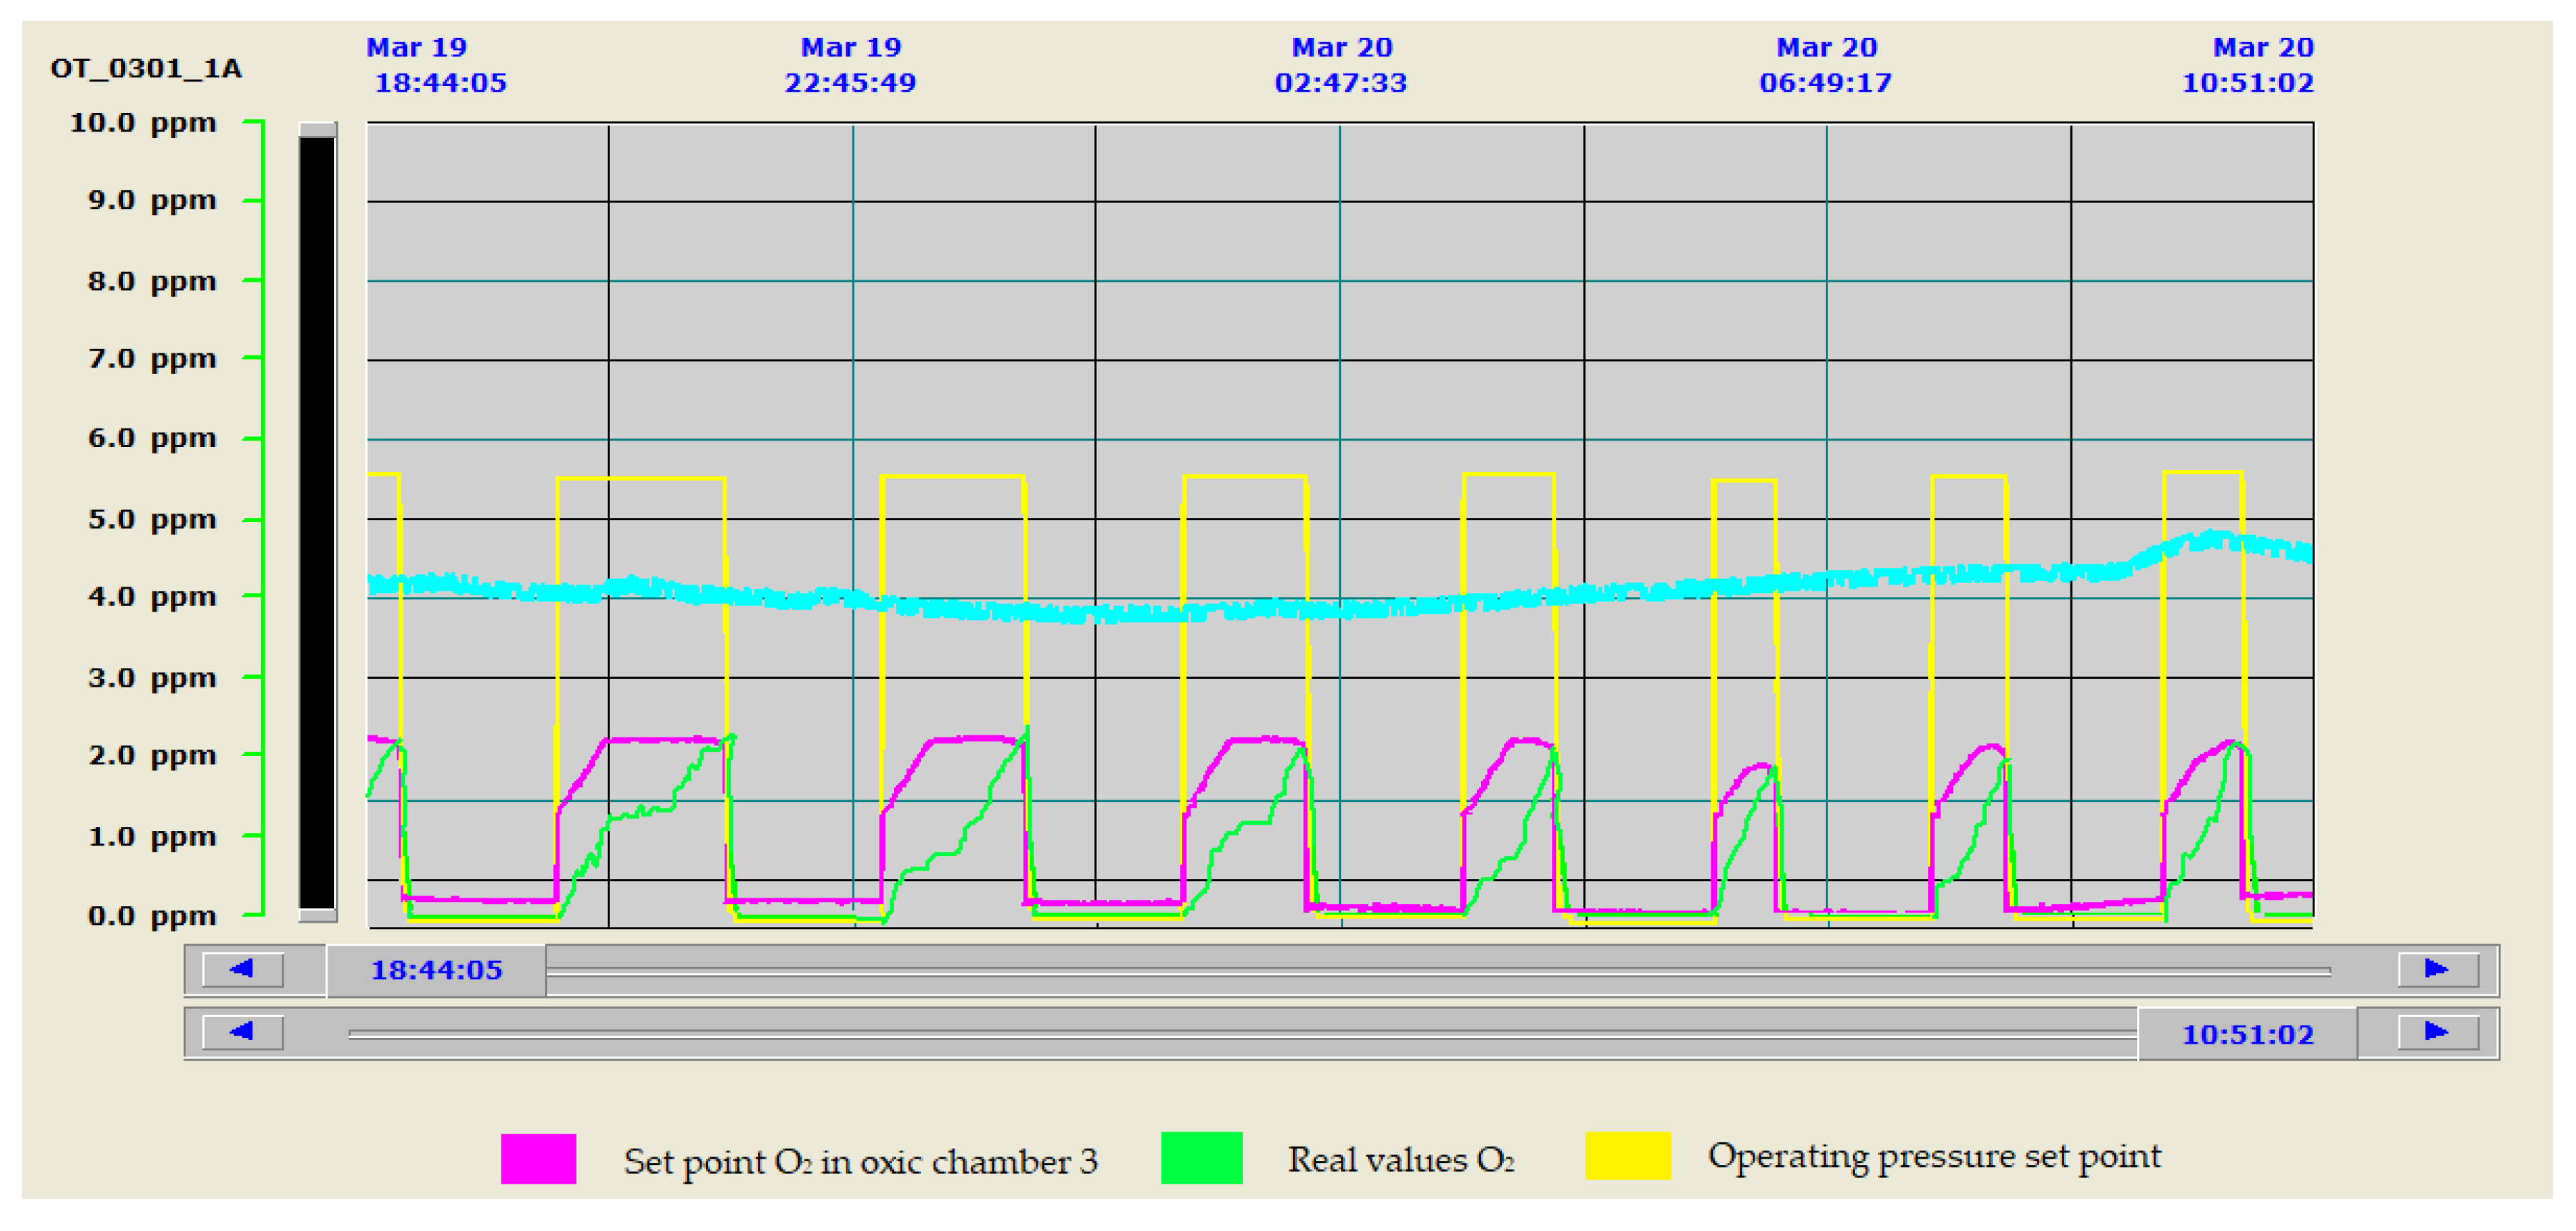Click the Mar 19 22:45:49 time label
The image size is (2576, 1231).
click(x=850, y=65)
